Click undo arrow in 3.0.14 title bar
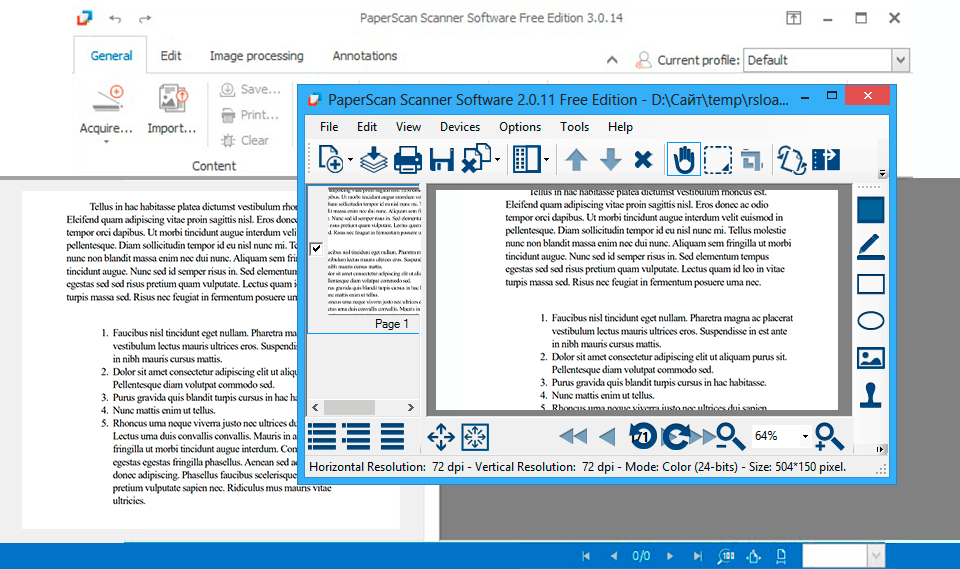 (115, 19)
